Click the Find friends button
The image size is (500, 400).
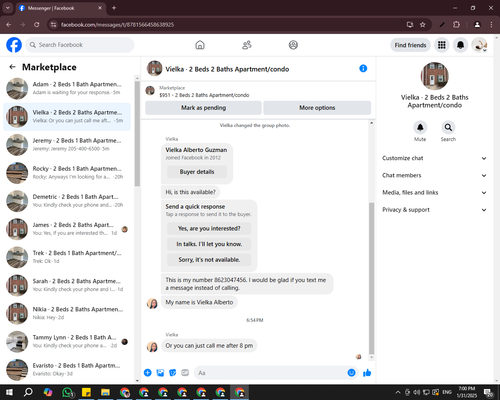410,45
